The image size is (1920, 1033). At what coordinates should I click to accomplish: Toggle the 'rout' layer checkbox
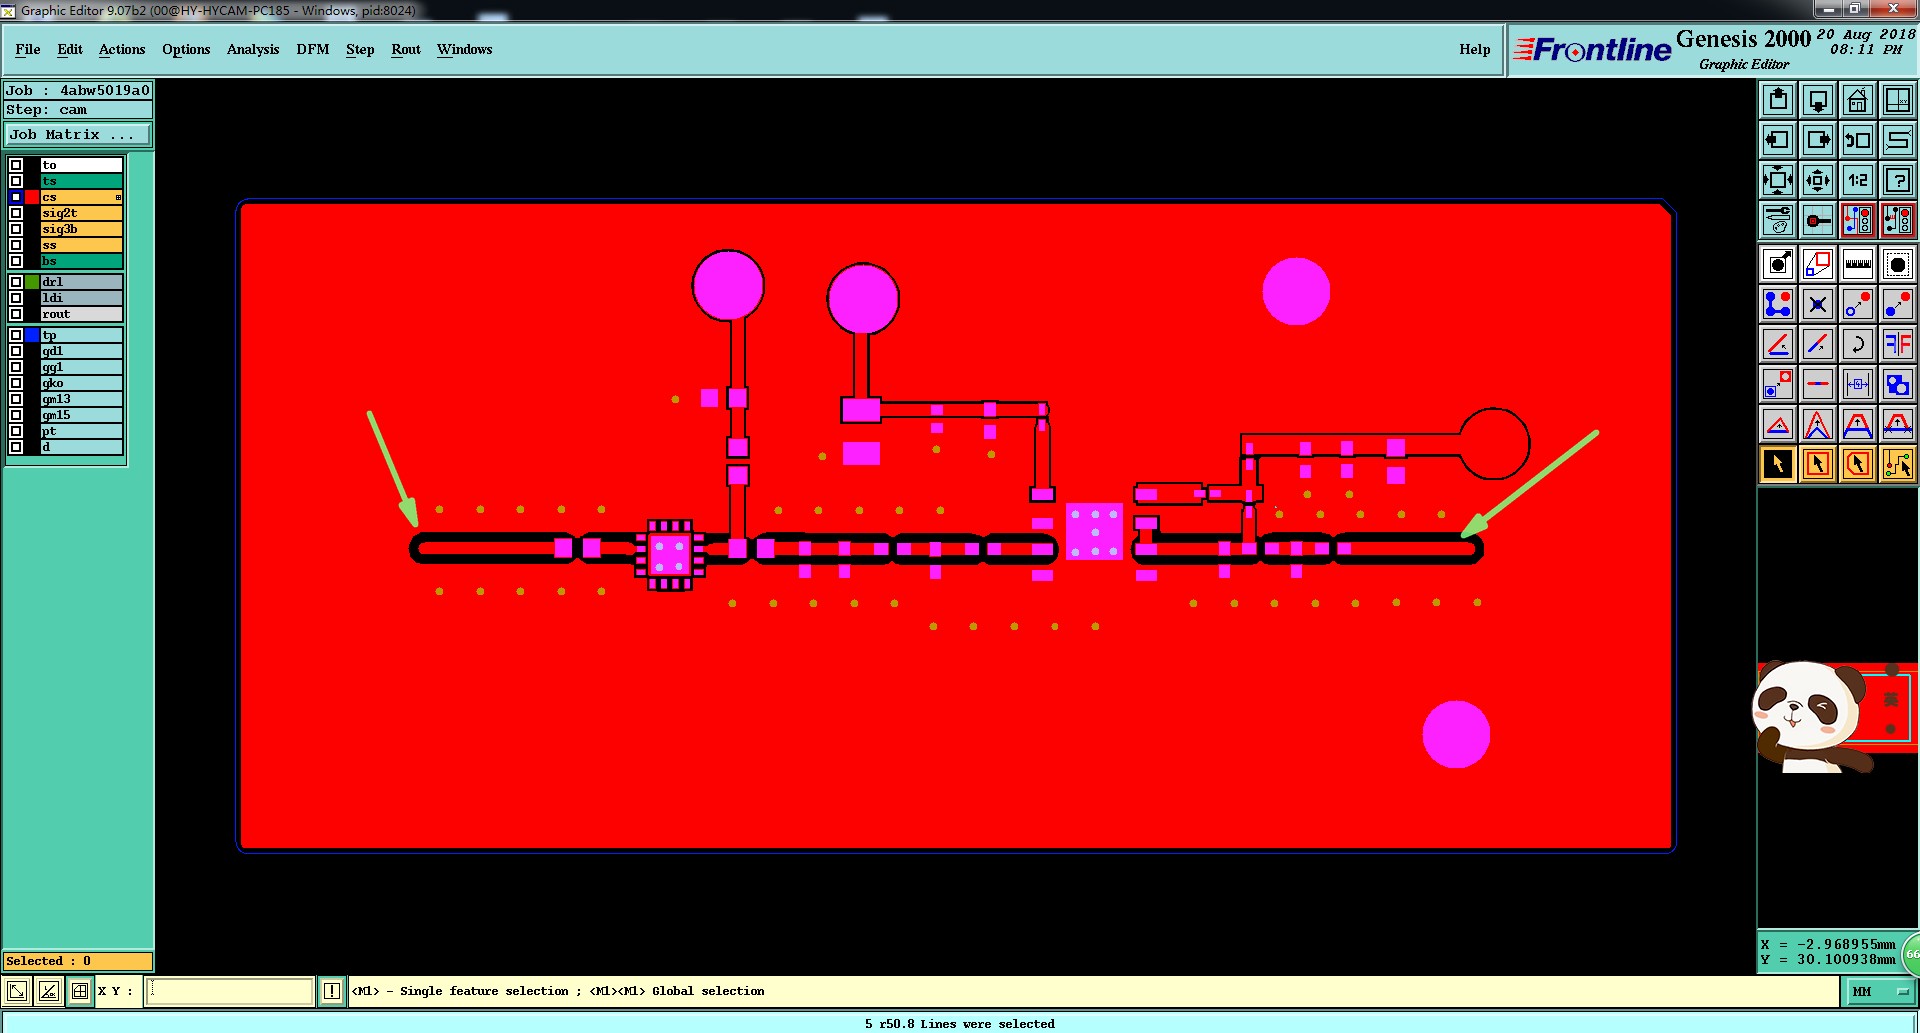[16, 314]
